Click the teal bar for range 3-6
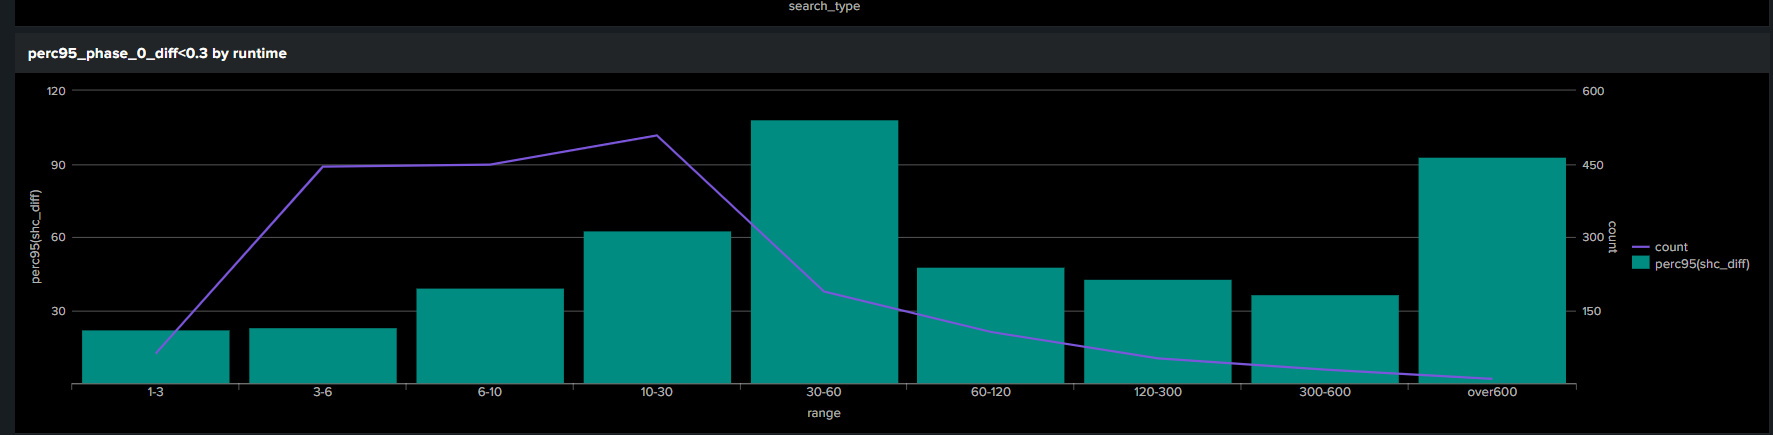1773x435 pixels. (x=323, y=356)
